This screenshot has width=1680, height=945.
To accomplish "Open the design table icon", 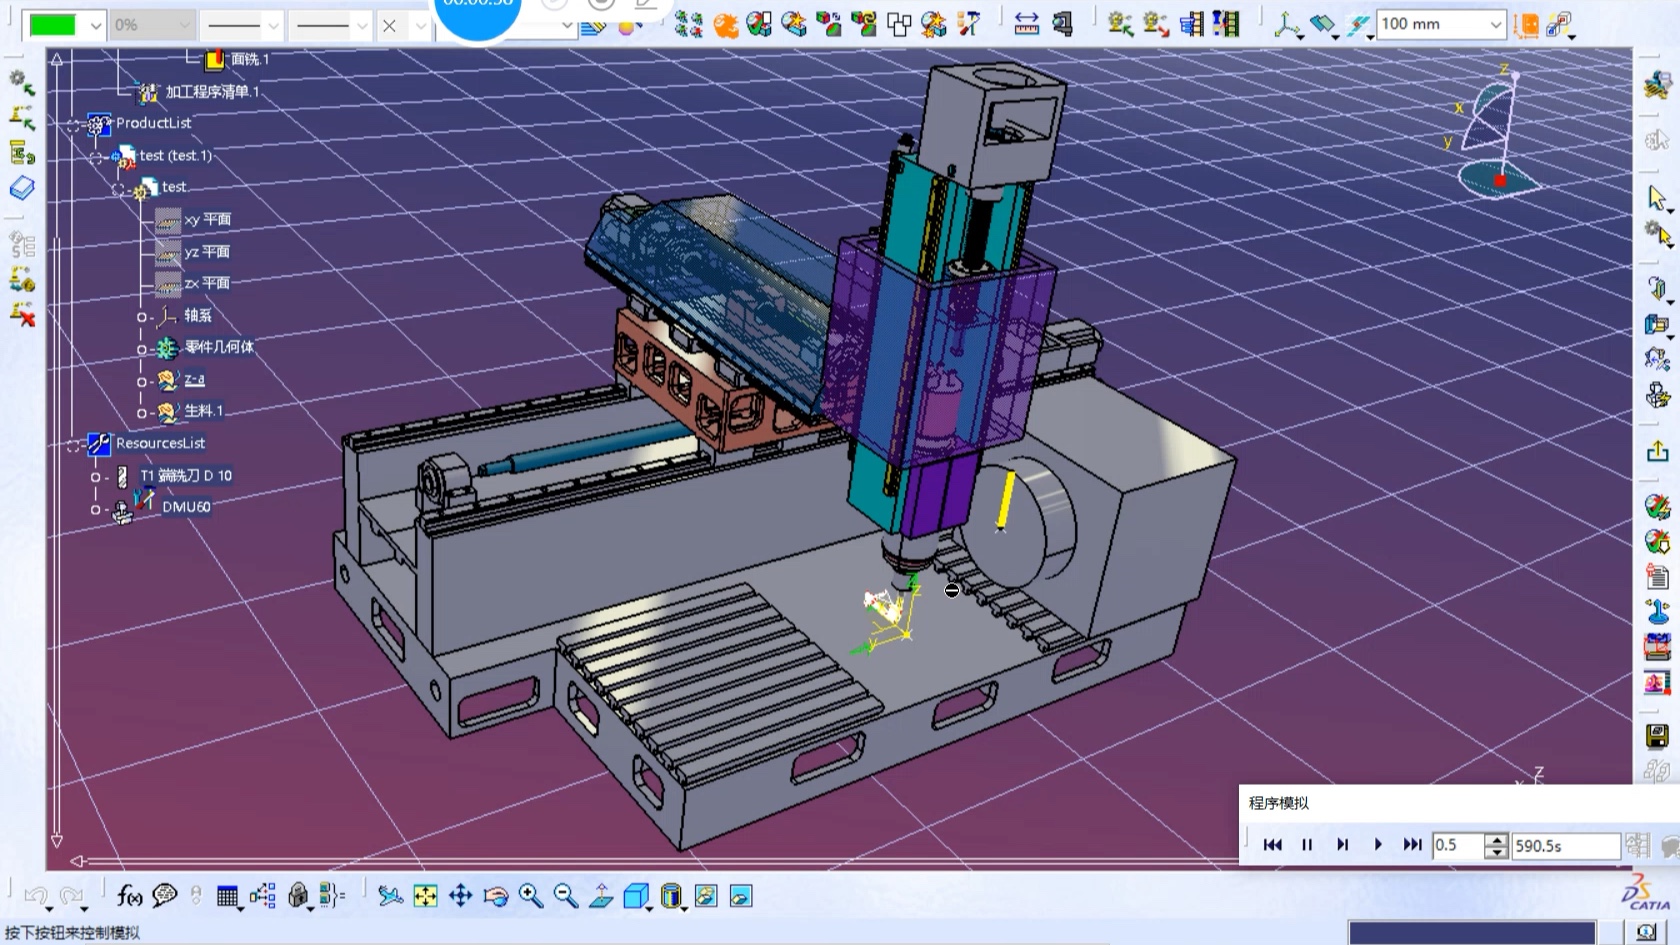I will (x=227, y=897).
